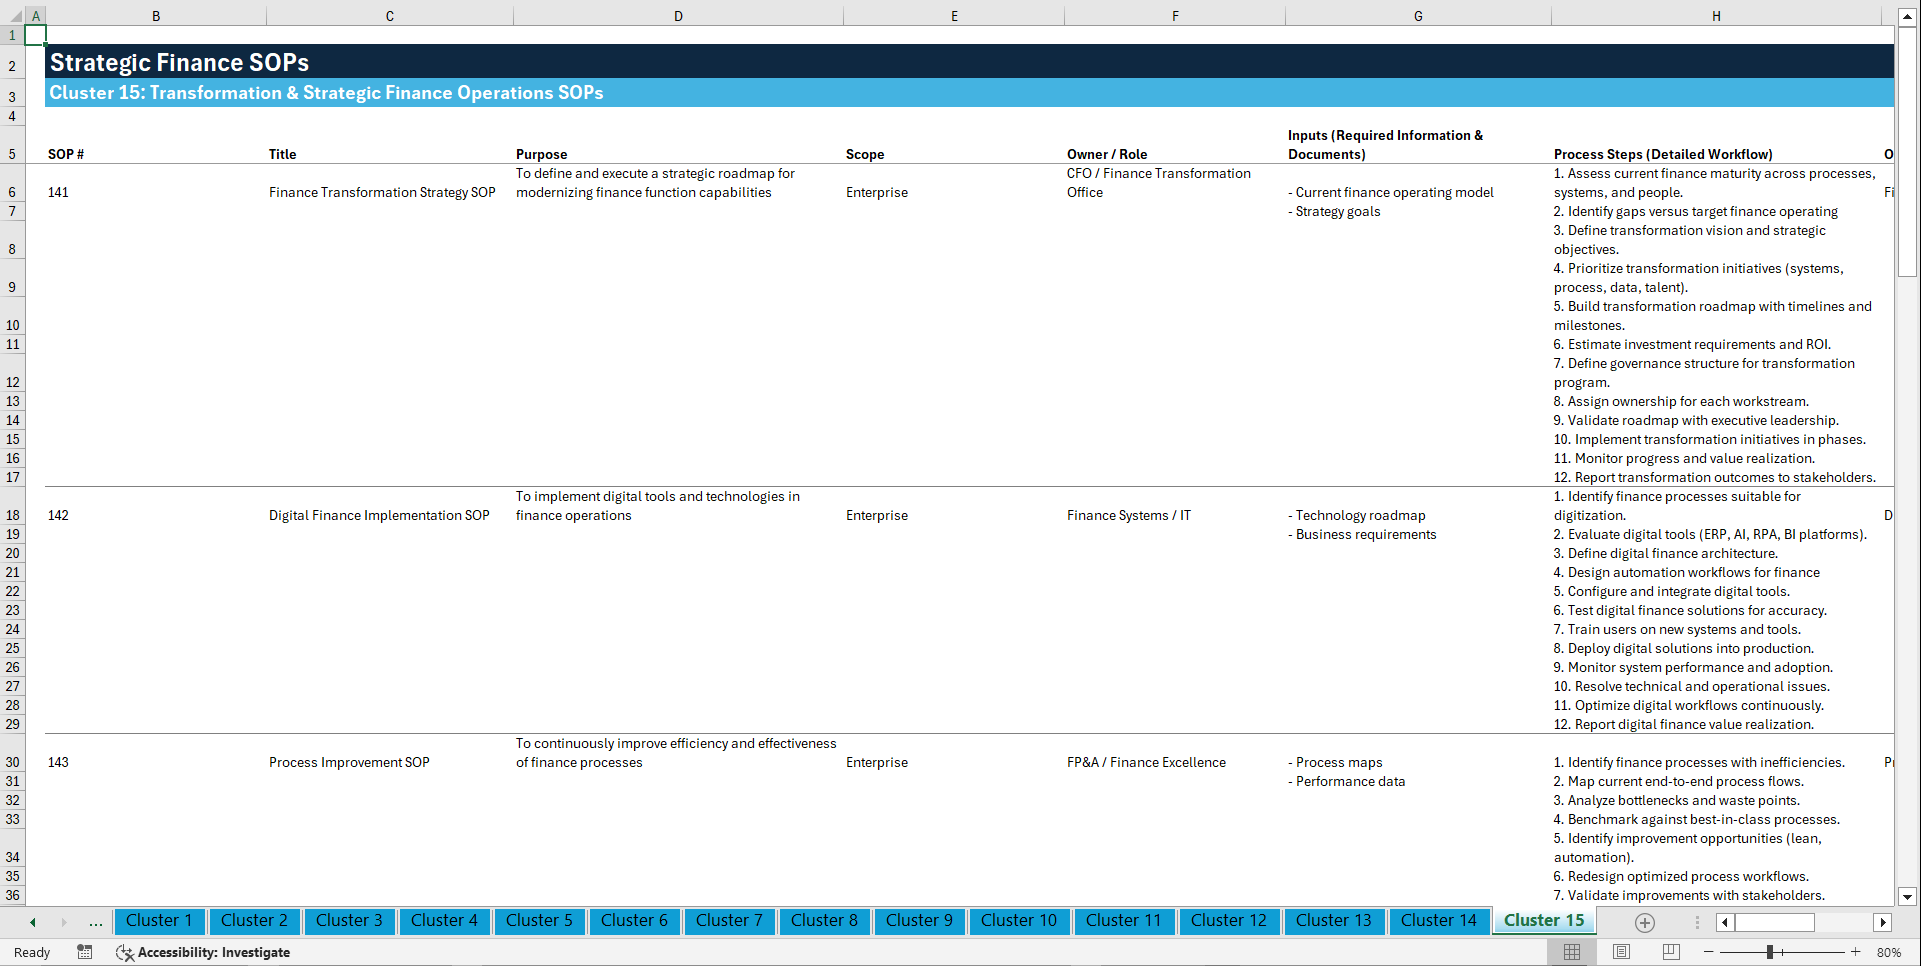Switch to the Cluster 8 tab

click(x=824, y=921)
